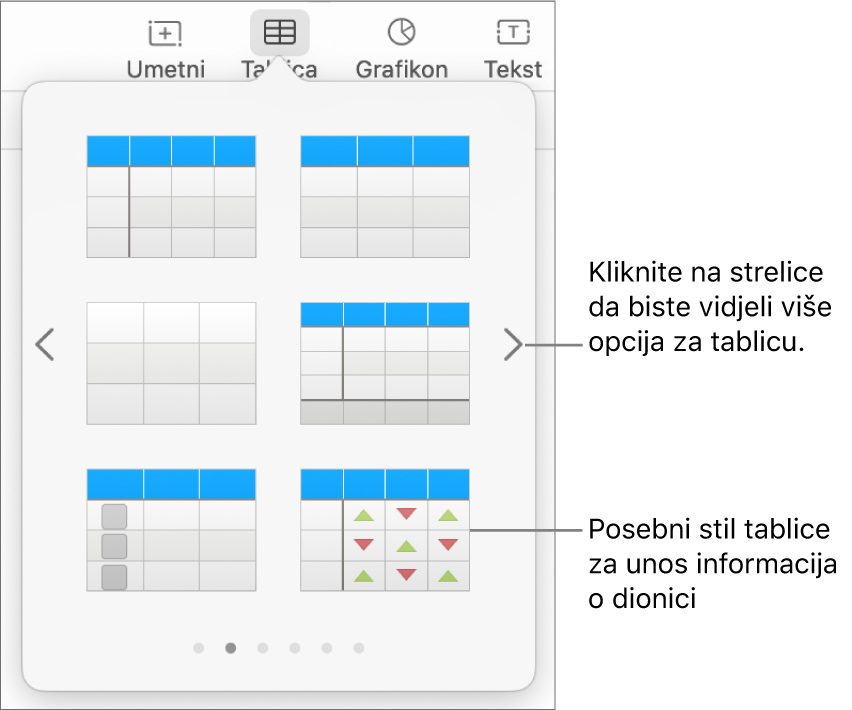Go to first page dot of styles

coord(199,648)
